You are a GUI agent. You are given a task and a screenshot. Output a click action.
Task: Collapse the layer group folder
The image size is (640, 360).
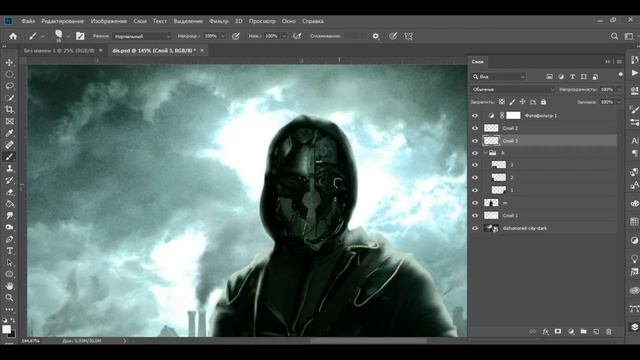click(x=485, y=153)
